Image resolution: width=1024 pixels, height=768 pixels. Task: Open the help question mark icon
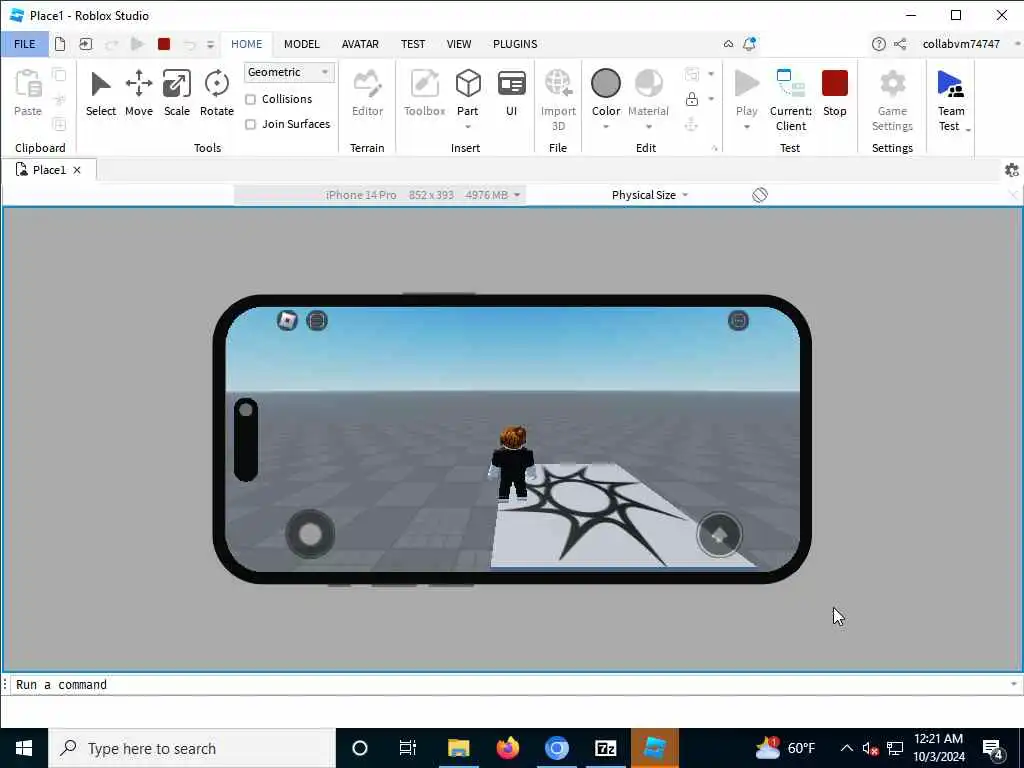tap(878, 44)
